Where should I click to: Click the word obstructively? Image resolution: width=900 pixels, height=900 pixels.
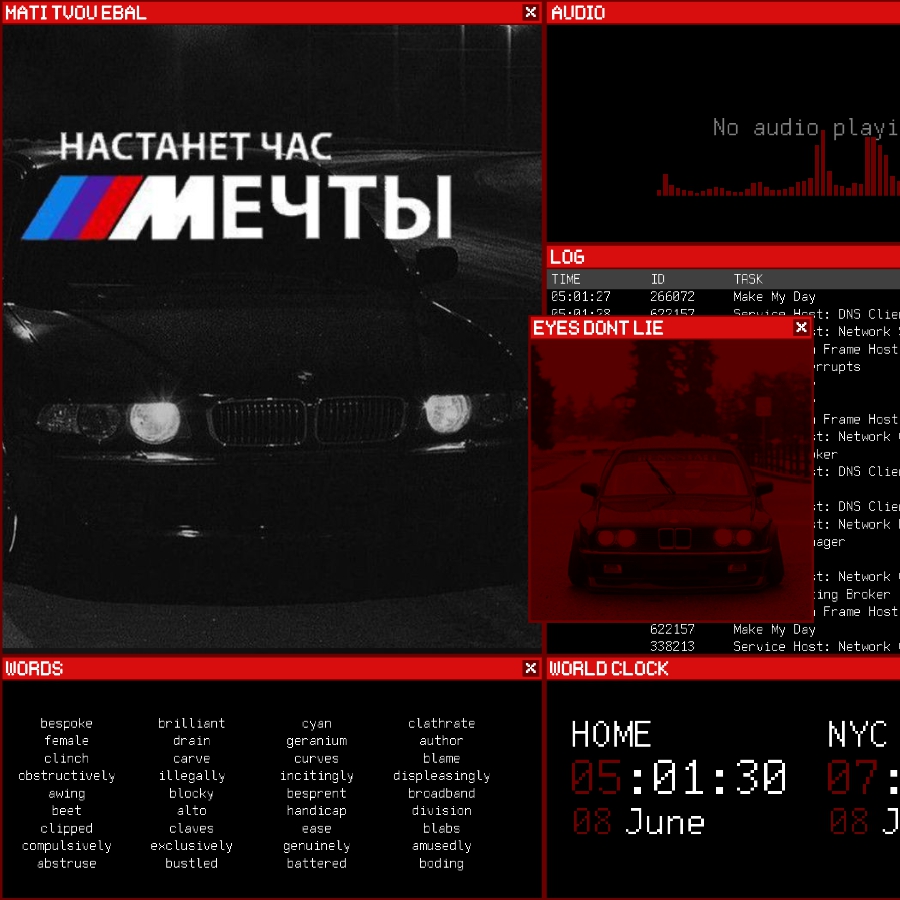[67, 775]
